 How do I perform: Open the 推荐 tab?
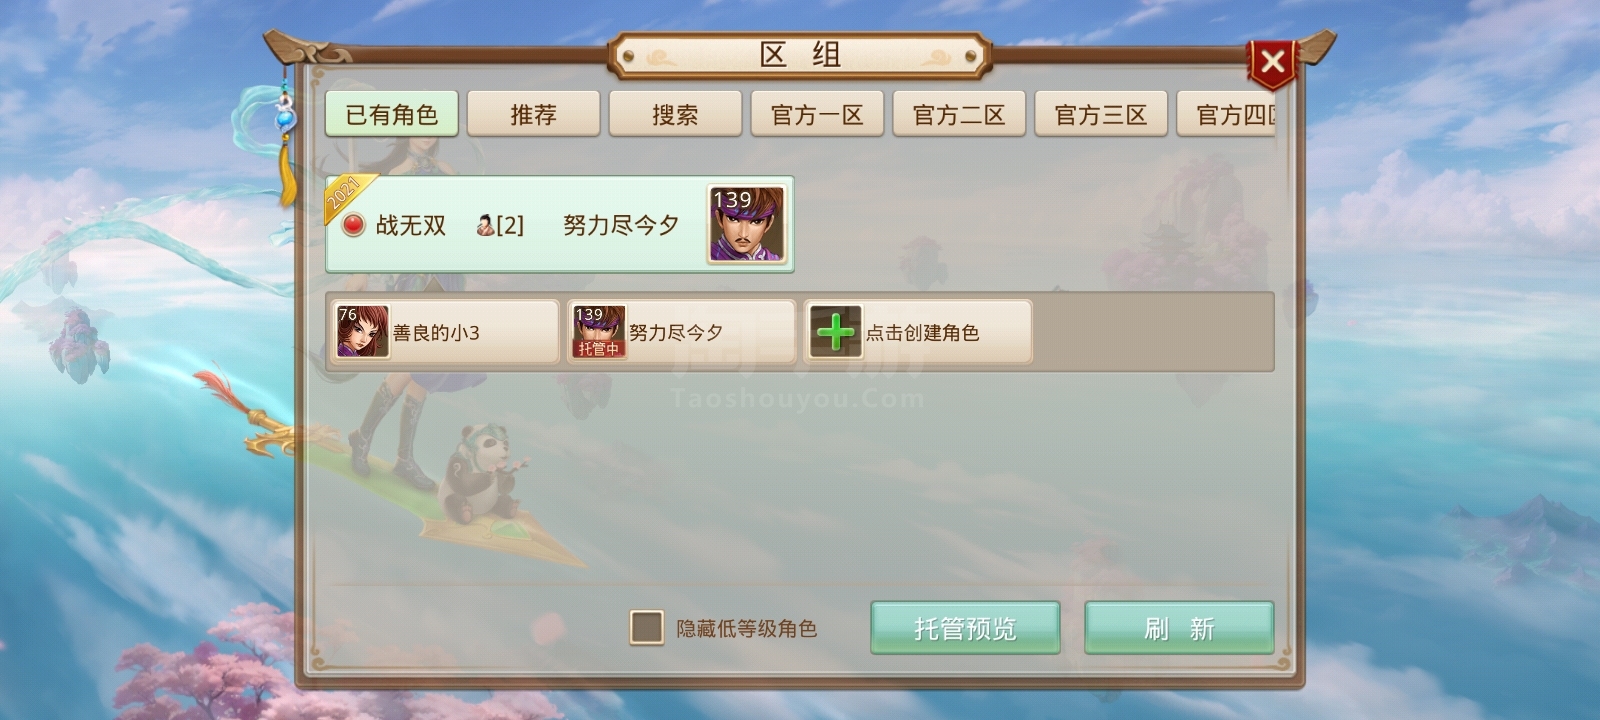coord(533,114)
